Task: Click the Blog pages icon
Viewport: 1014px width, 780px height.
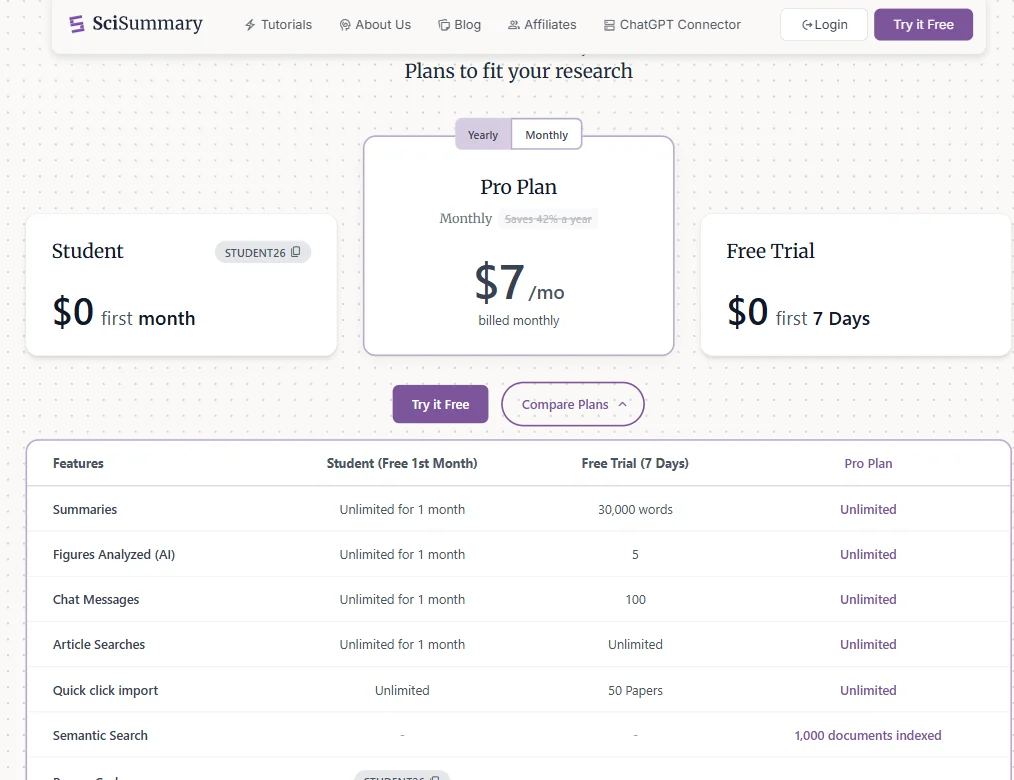Action: coord(444,25)
